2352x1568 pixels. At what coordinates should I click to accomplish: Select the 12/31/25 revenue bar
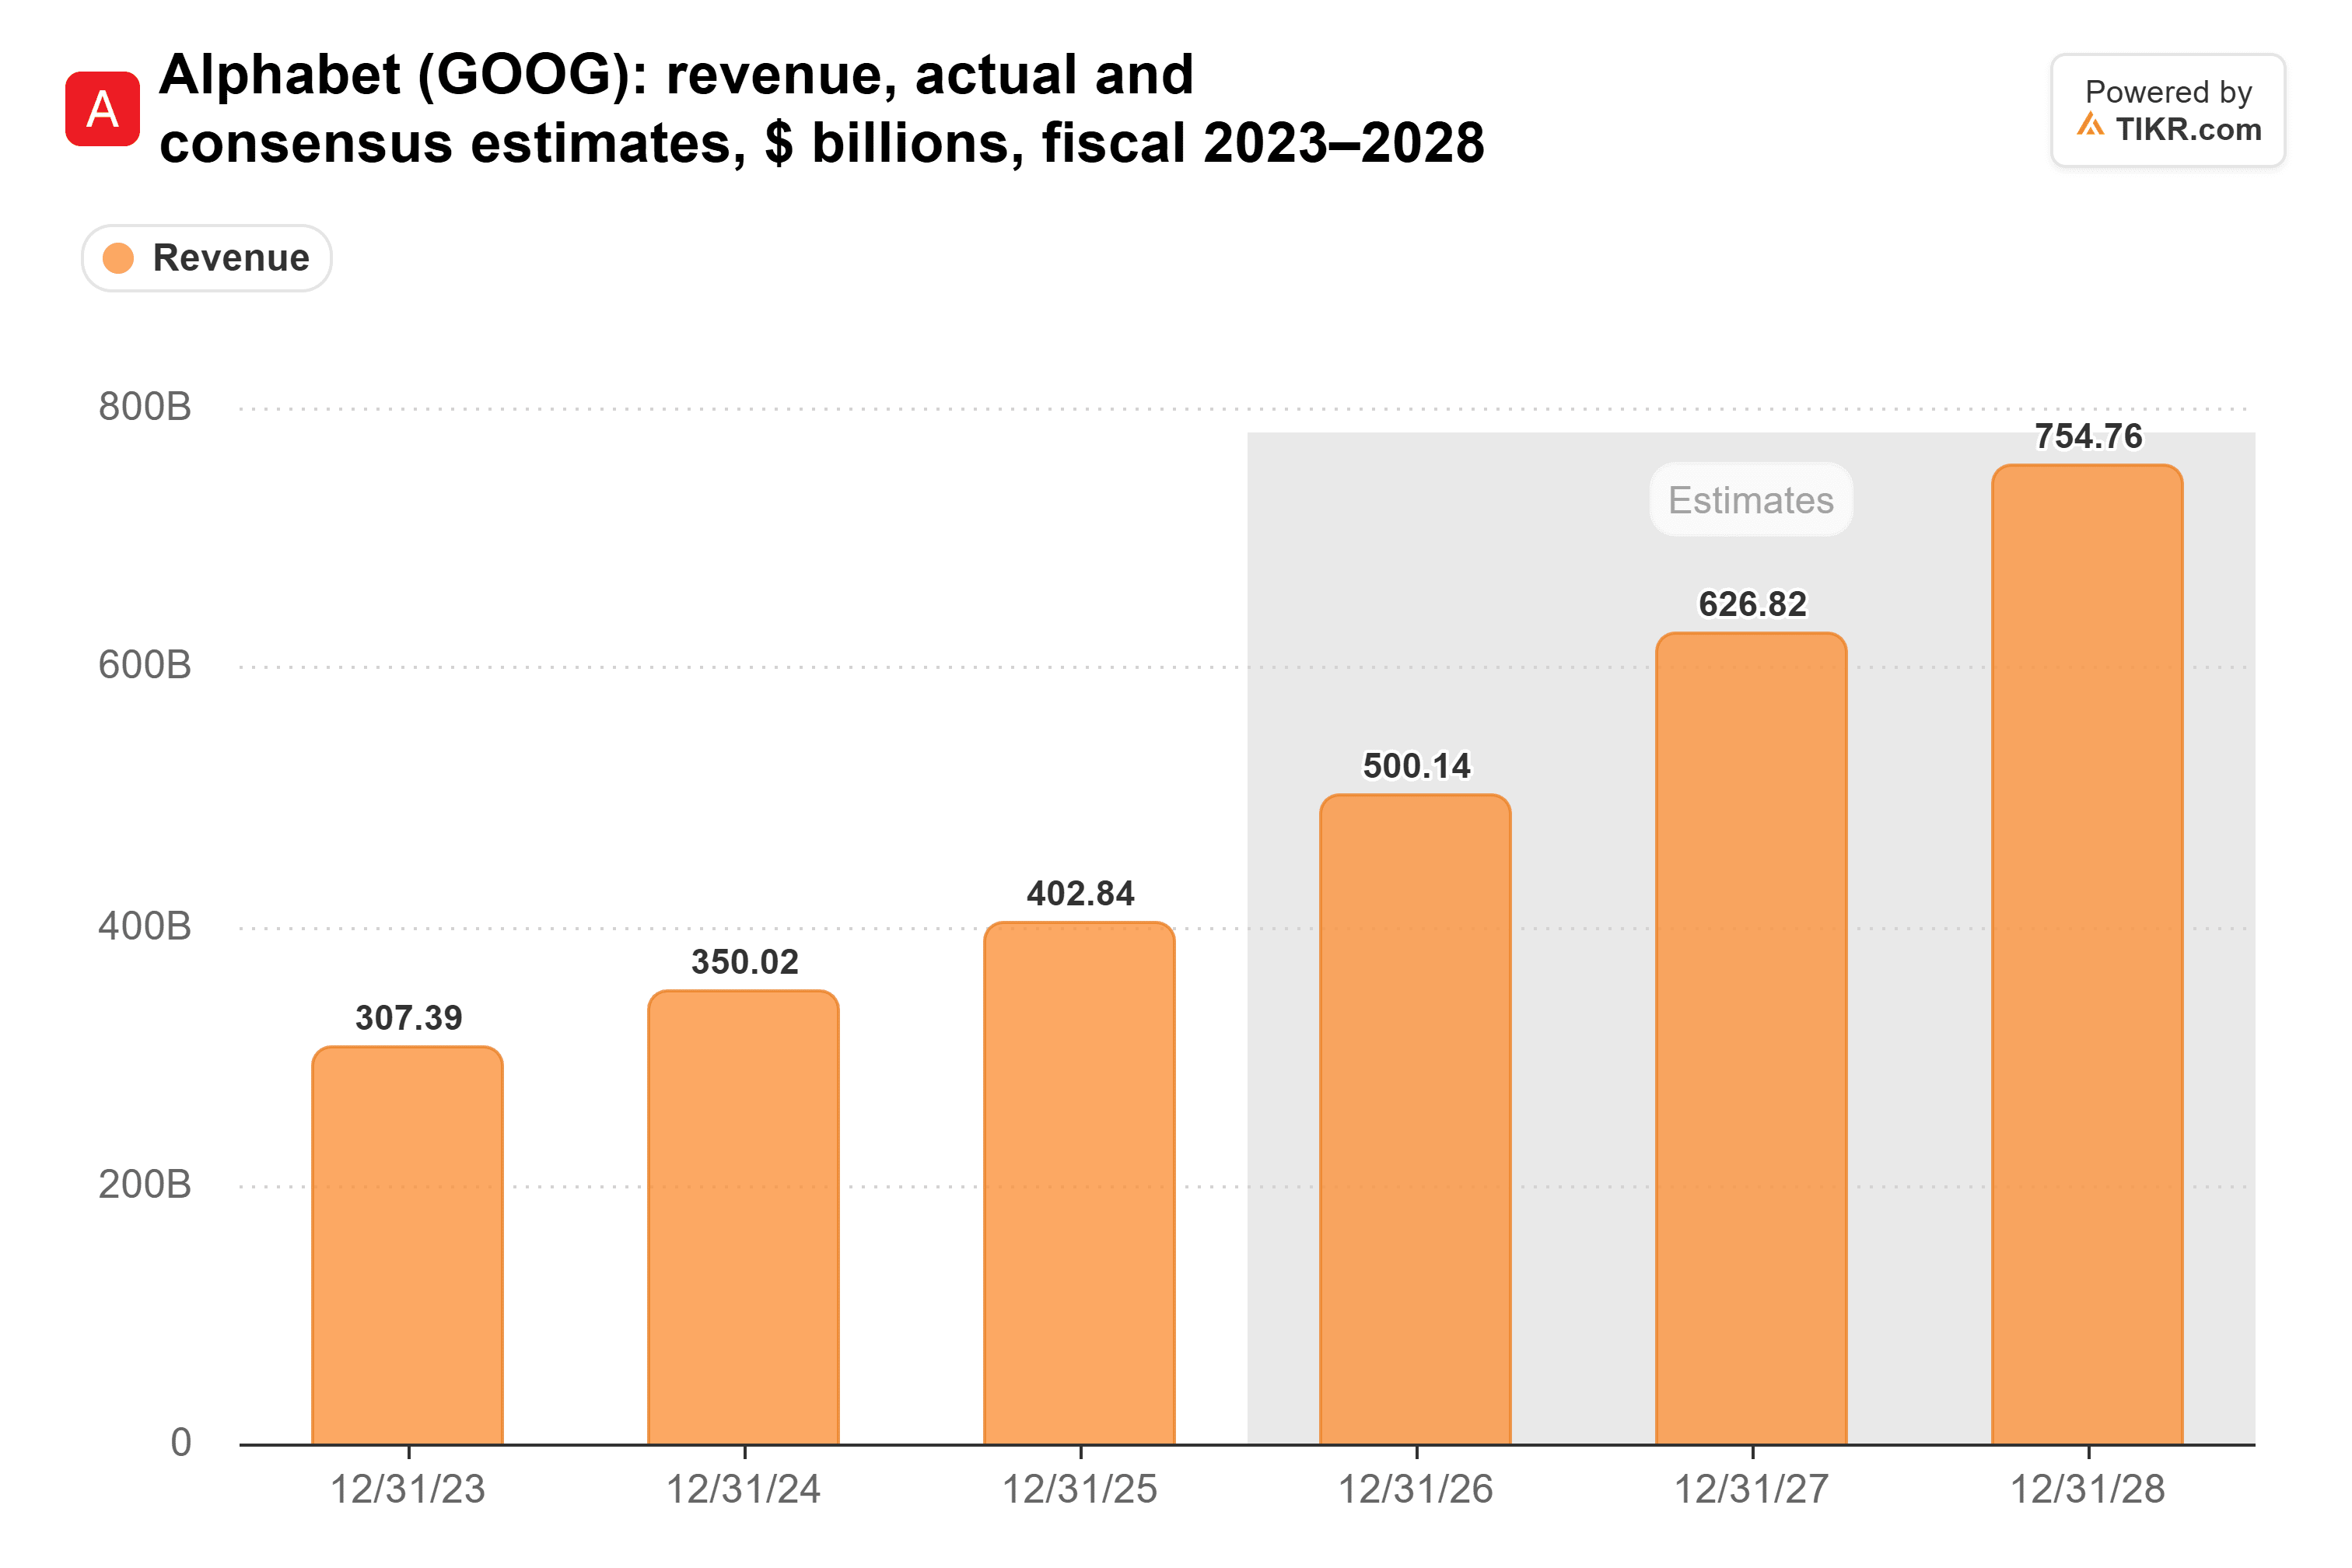click(x=1079, y=1183)
